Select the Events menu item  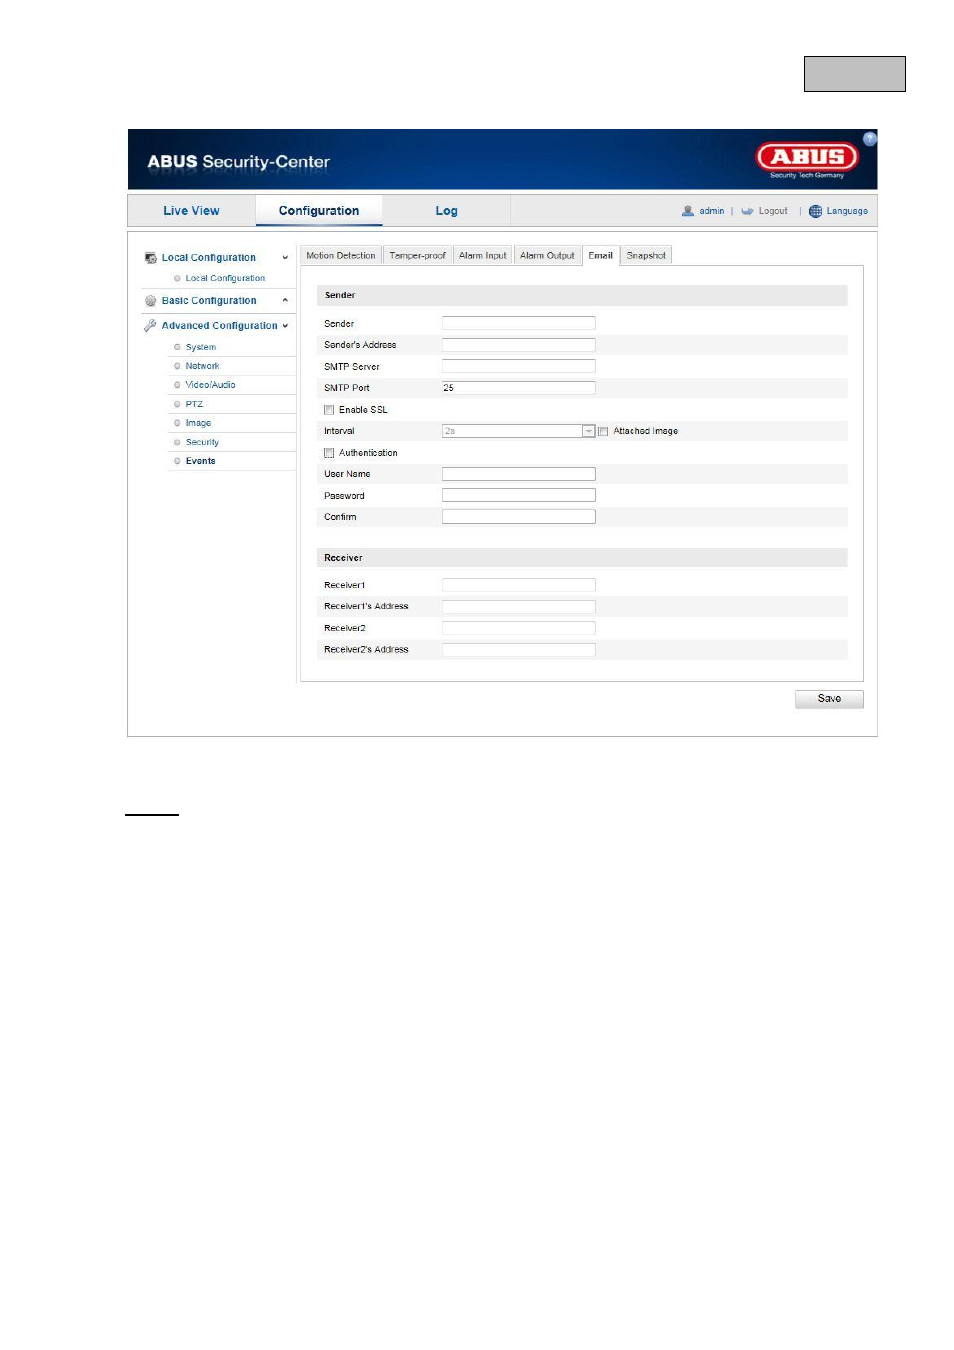[200, 461]
